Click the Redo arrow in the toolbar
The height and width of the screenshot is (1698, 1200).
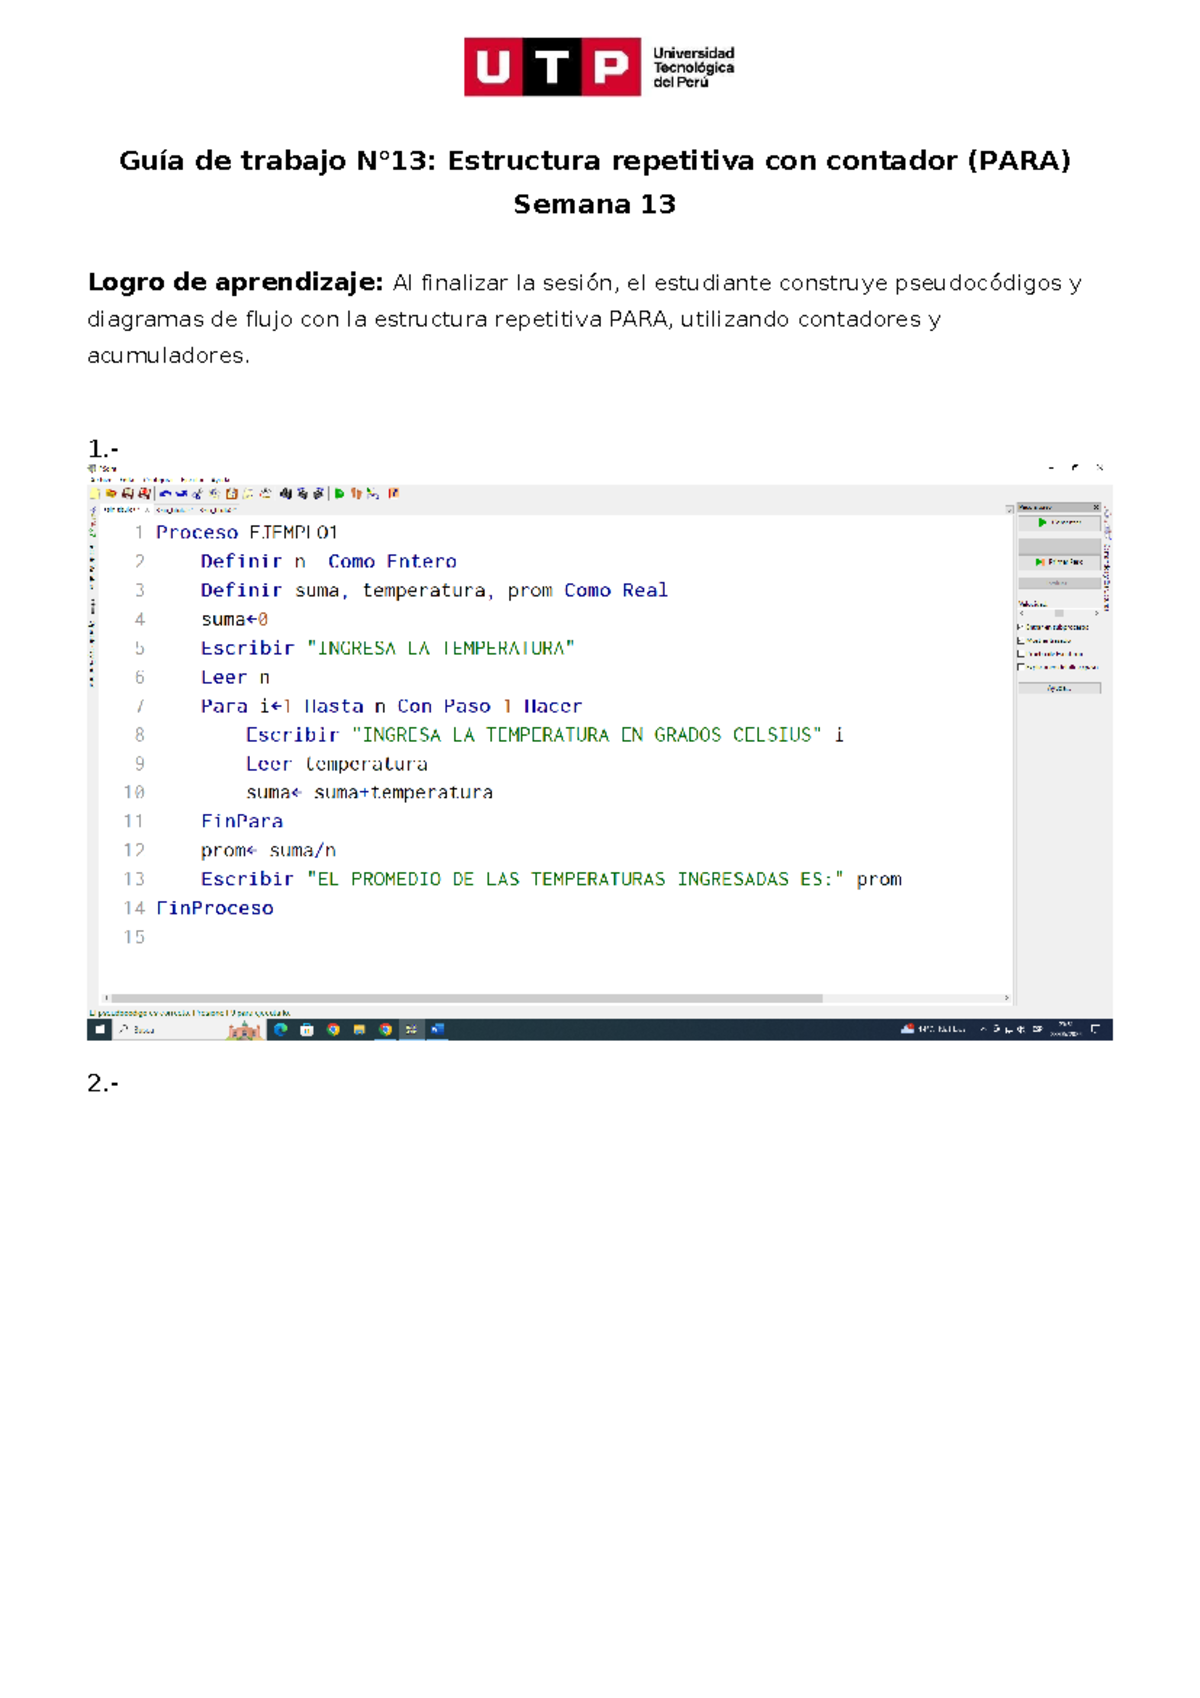pos(182,493)
